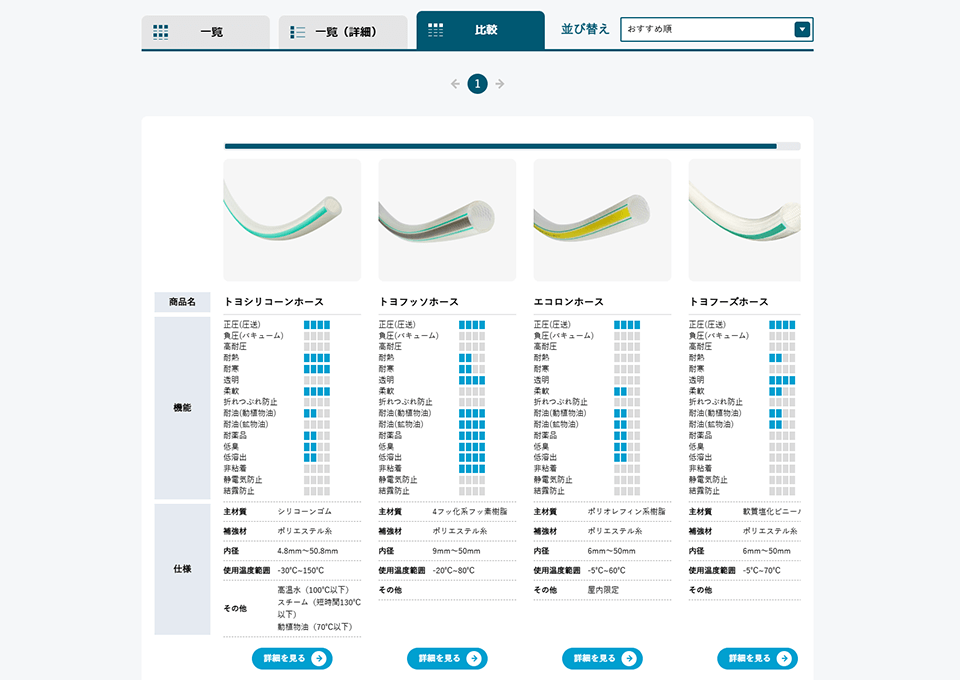The image size is (960, 680).
Task: Click the horizontal scroll bar above products
Action: [512, 146]
